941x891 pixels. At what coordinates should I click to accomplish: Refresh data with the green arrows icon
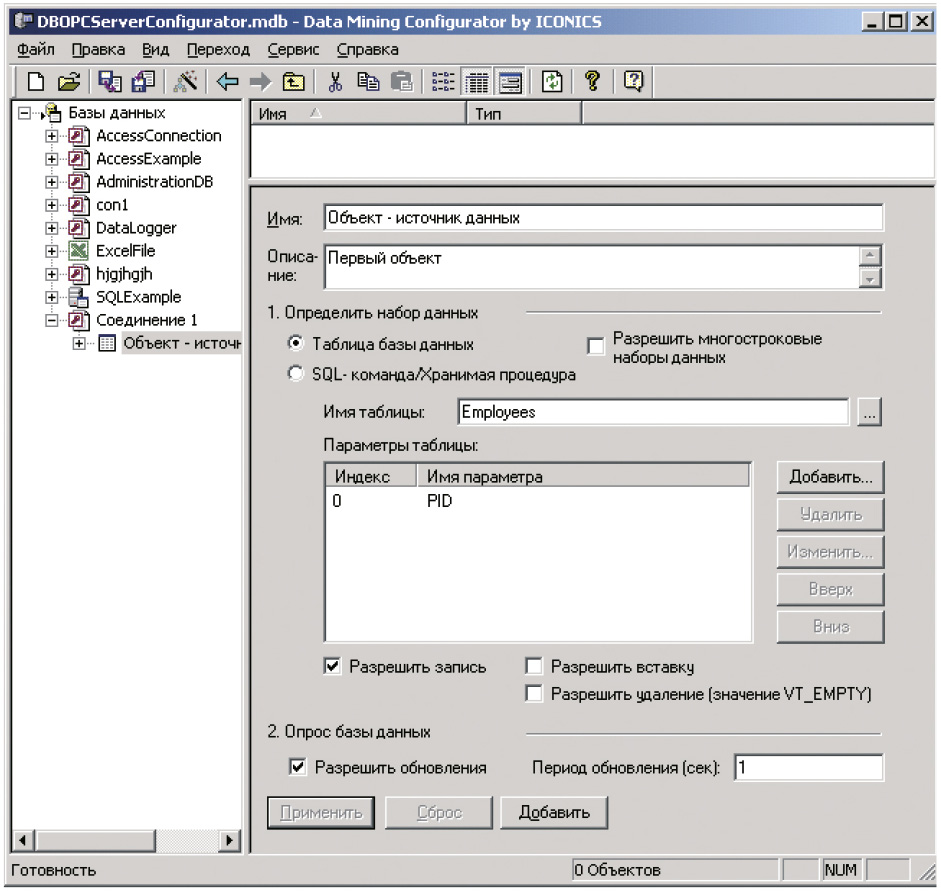[552, 81]
